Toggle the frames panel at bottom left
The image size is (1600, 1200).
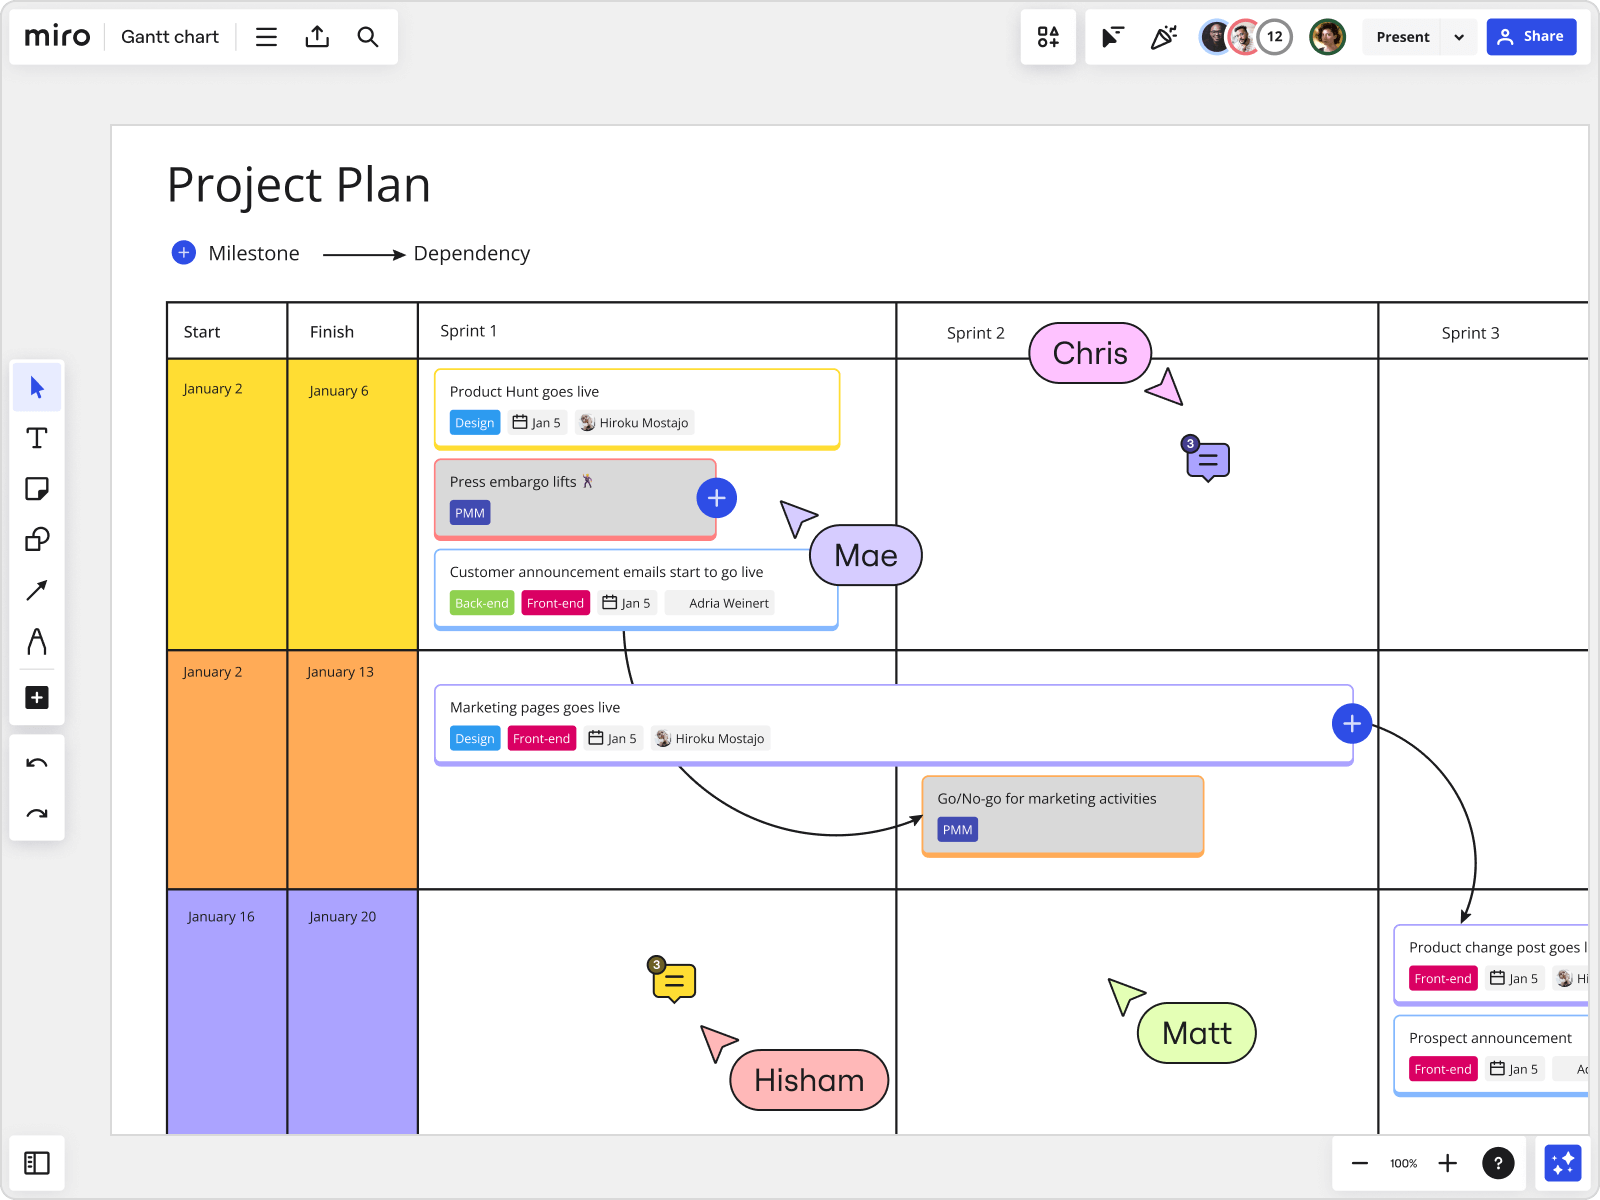tap(37, 1163)
